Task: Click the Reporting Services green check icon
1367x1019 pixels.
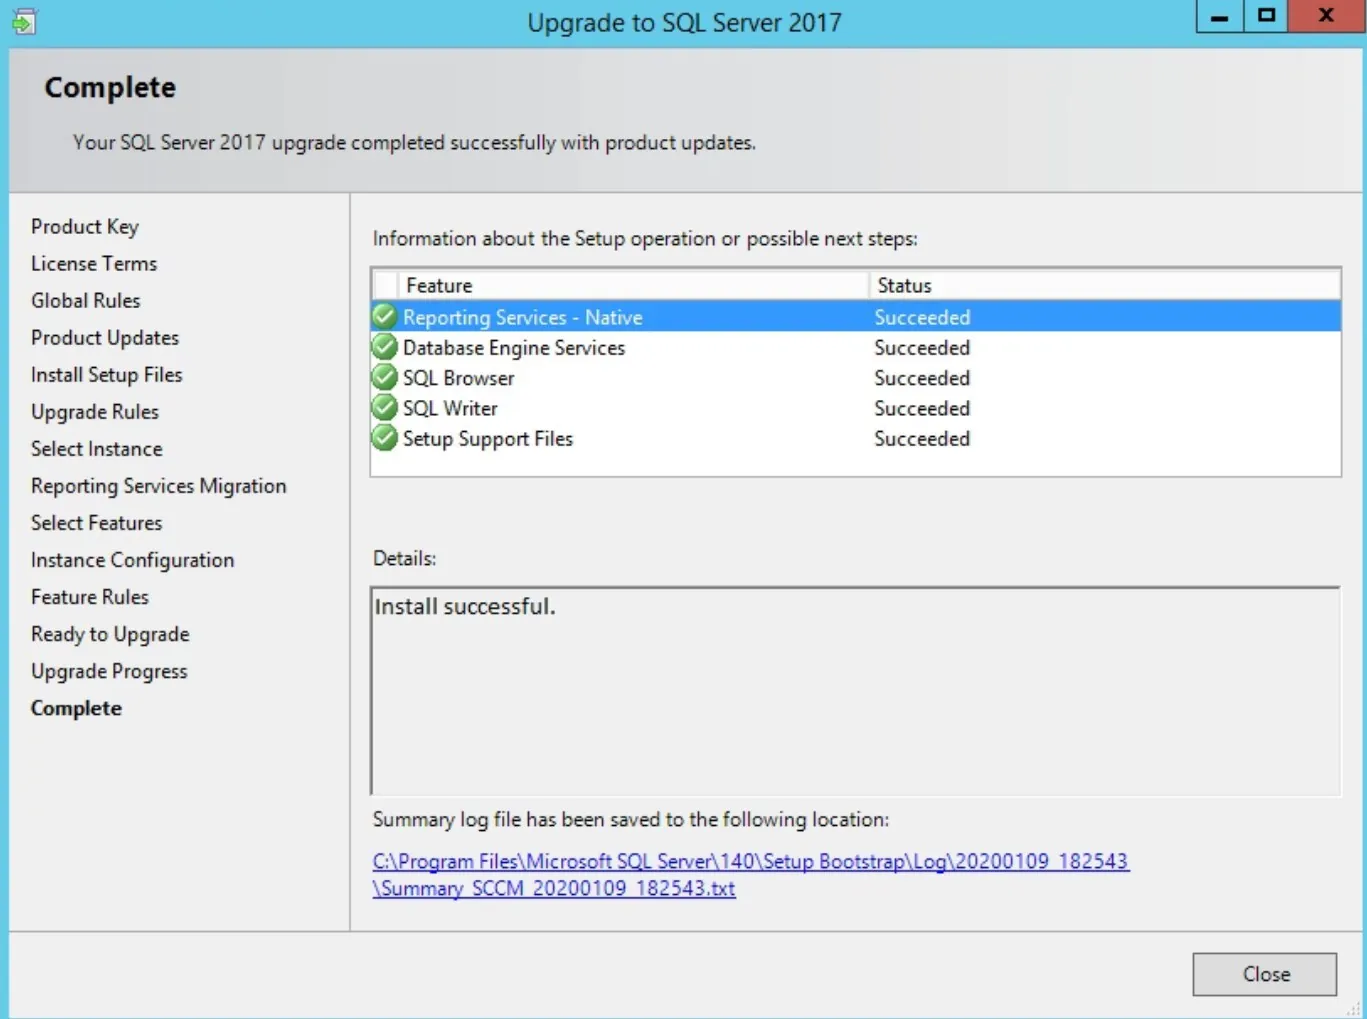Action: pos(385,317)
